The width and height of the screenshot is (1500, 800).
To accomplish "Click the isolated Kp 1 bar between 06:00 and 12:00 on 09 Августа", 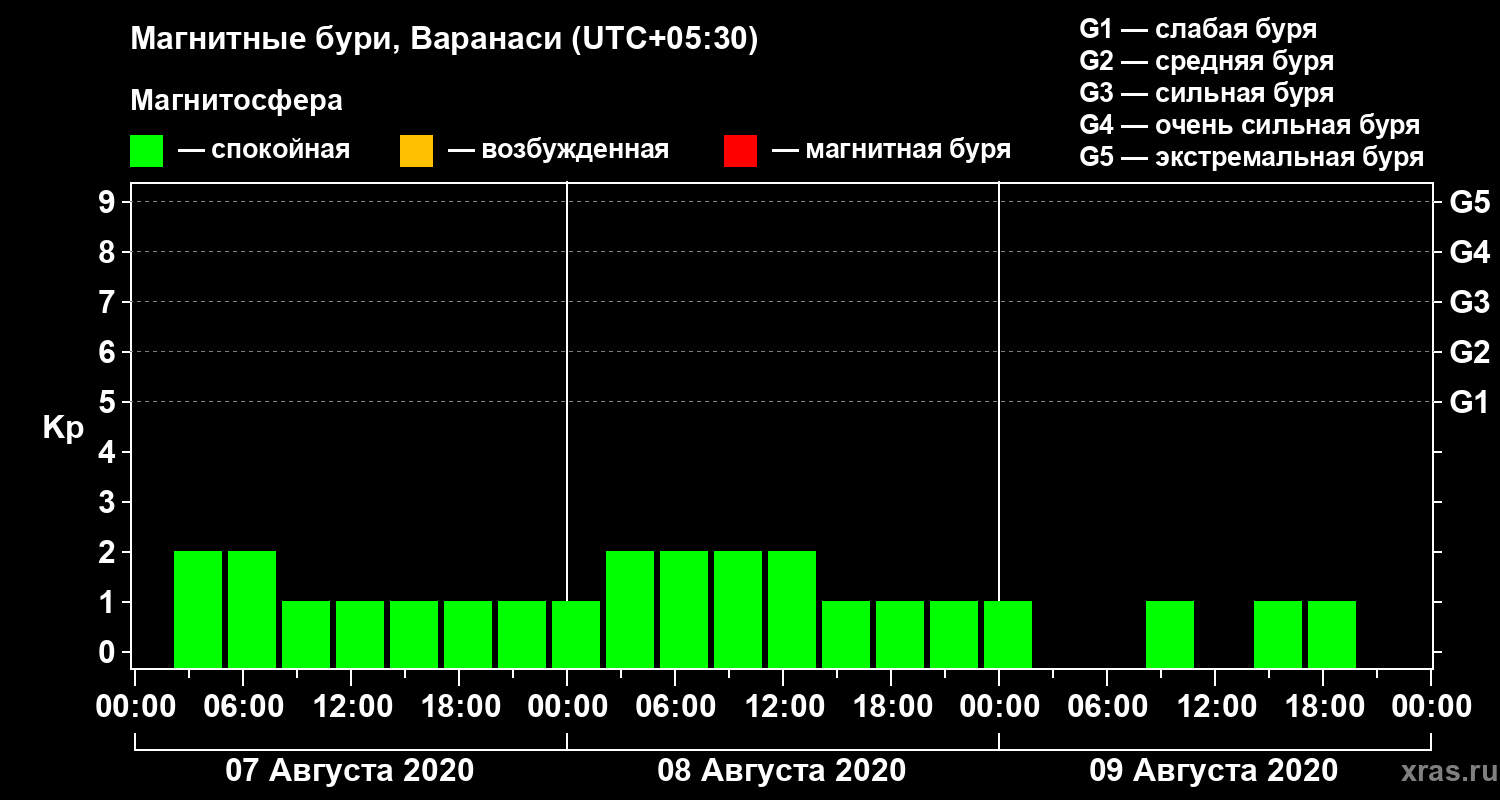I will [1170, 634].
